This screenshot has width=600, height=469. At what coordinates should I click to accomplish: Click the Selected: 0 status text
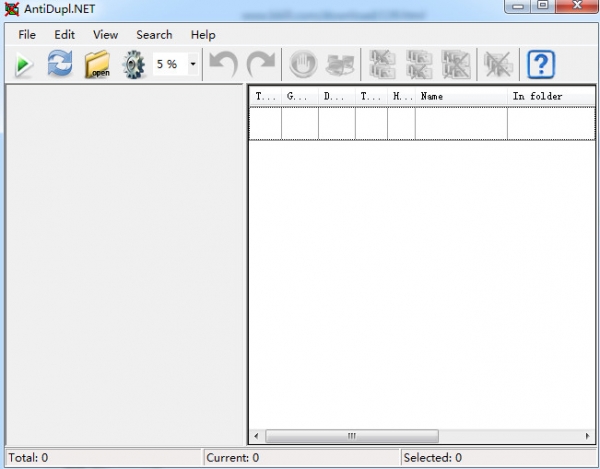433,458
